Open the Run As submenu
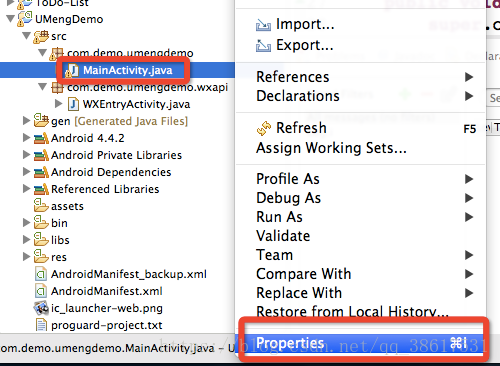 point(360,217)
